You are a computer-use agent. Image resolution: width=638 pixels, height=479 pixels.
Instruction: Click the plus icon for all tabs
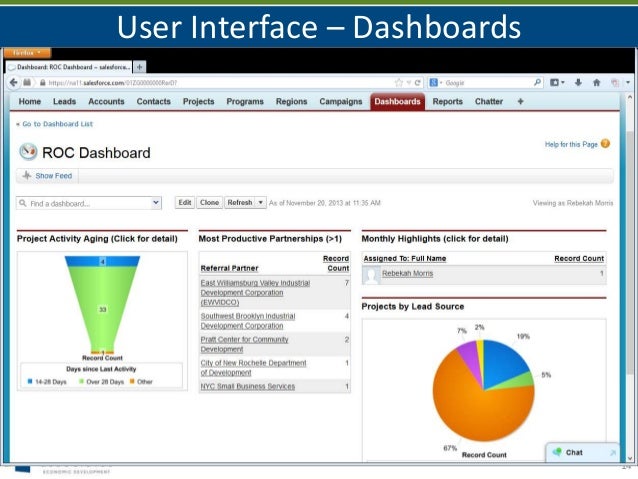tap(520, 101)
